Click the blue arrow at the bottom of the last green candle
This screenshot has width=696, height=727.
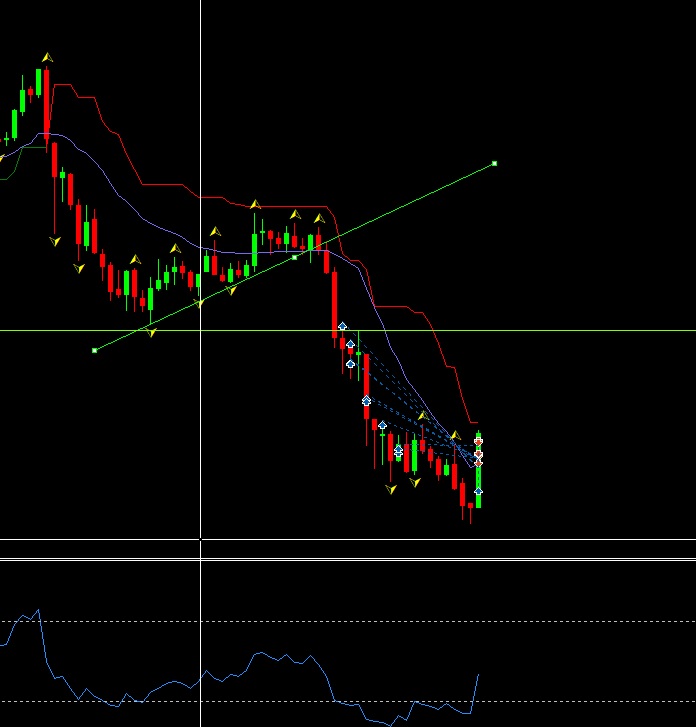(479, 491)
